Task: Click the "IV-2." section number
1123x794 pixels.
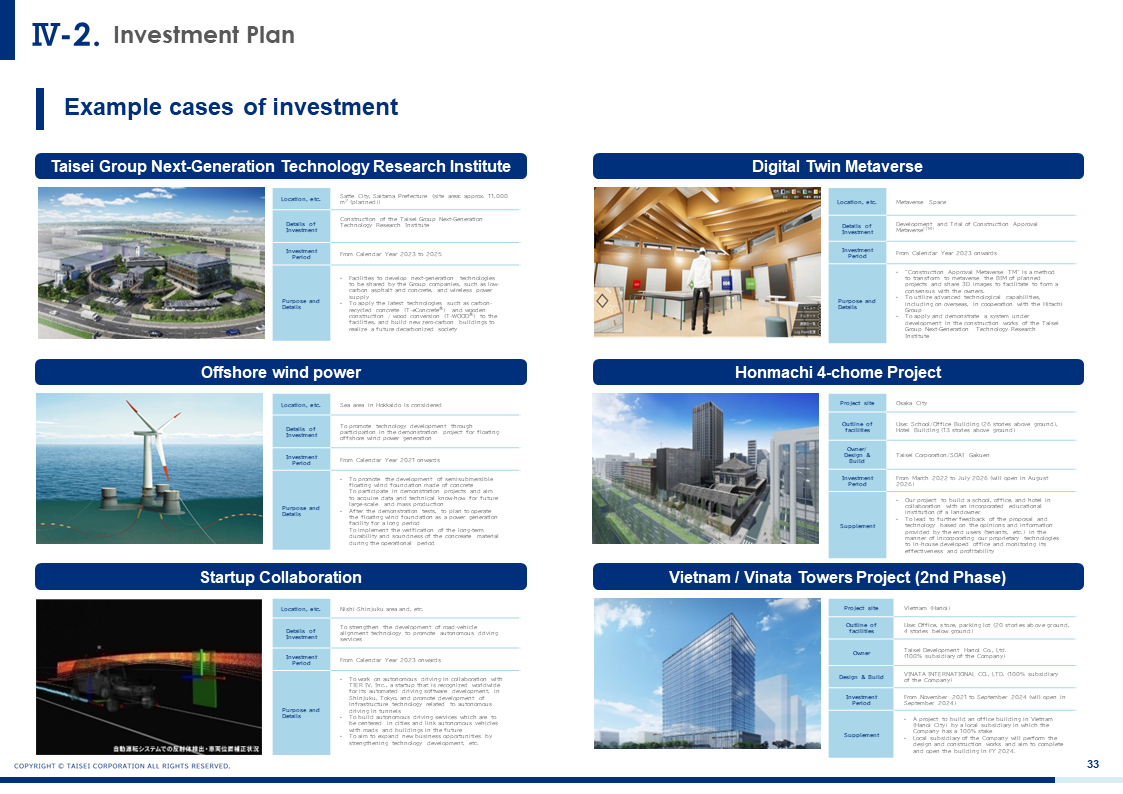Action: click(x=65, y=34)
